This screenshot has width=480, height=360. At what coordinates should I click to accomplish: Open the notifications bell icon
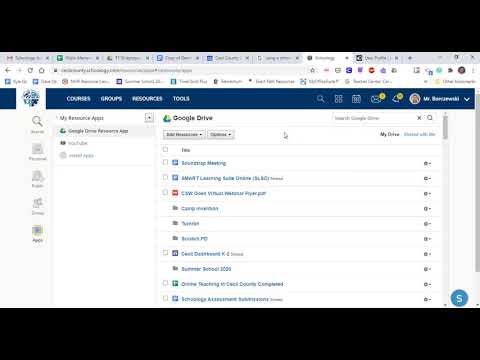pos(396,99)
